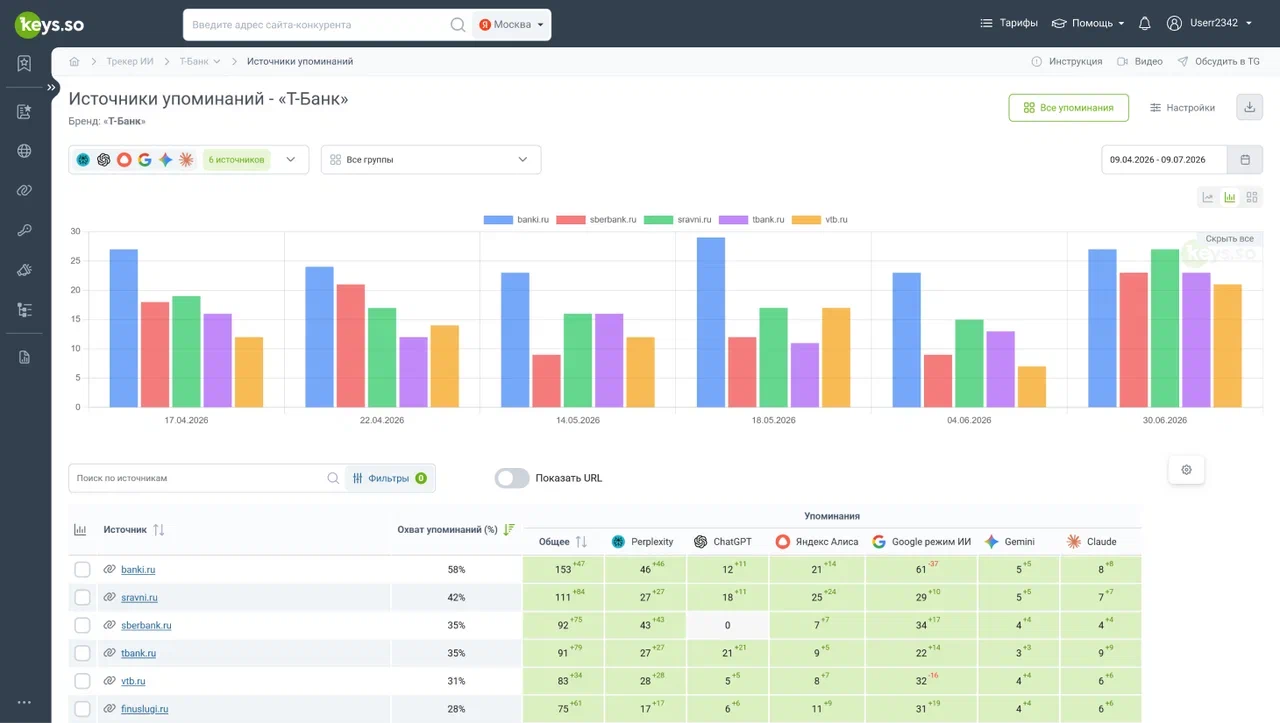Expand the Помощь help menu
This screenshot has height=723, width=1280.
1088,23
